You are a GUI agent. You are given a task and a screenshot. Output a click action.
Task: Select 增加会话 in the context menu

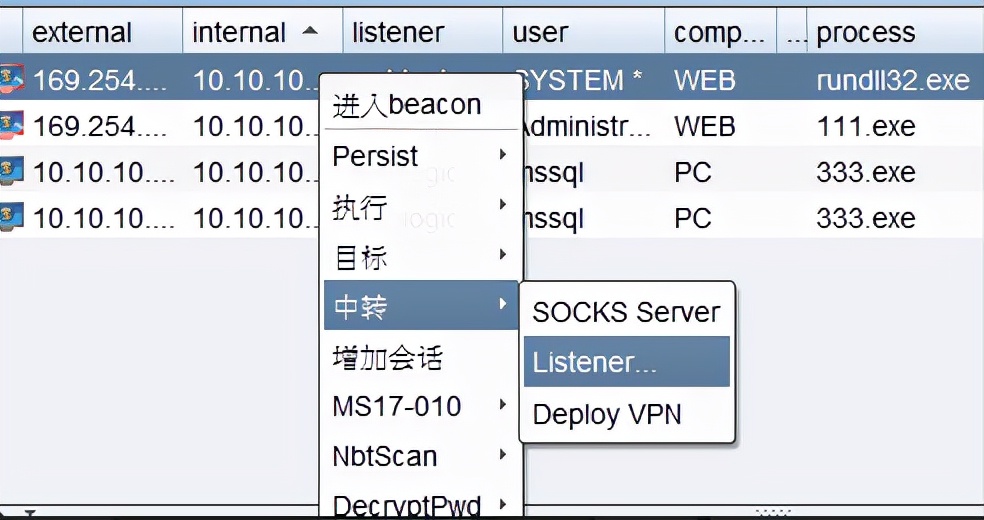pos(388,357)
